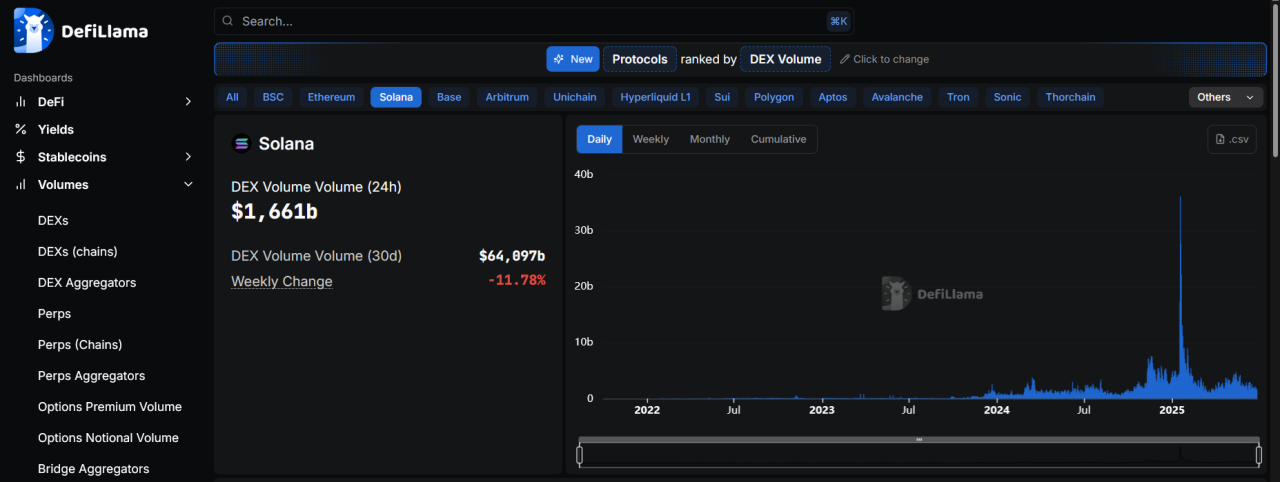
Task: Click the $1,661b 24h volume value
Action: (x=275, y=211)
